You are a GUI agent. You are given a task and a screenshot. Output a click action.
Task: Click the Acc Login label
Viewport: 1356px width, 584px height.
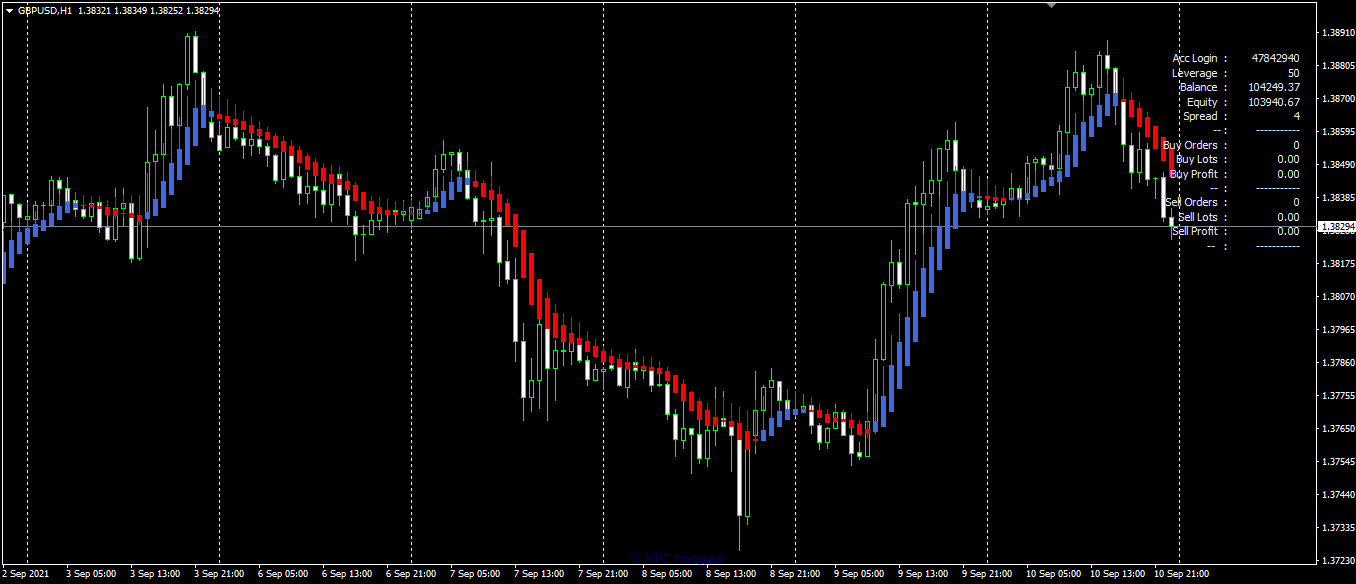[1195, 59]
